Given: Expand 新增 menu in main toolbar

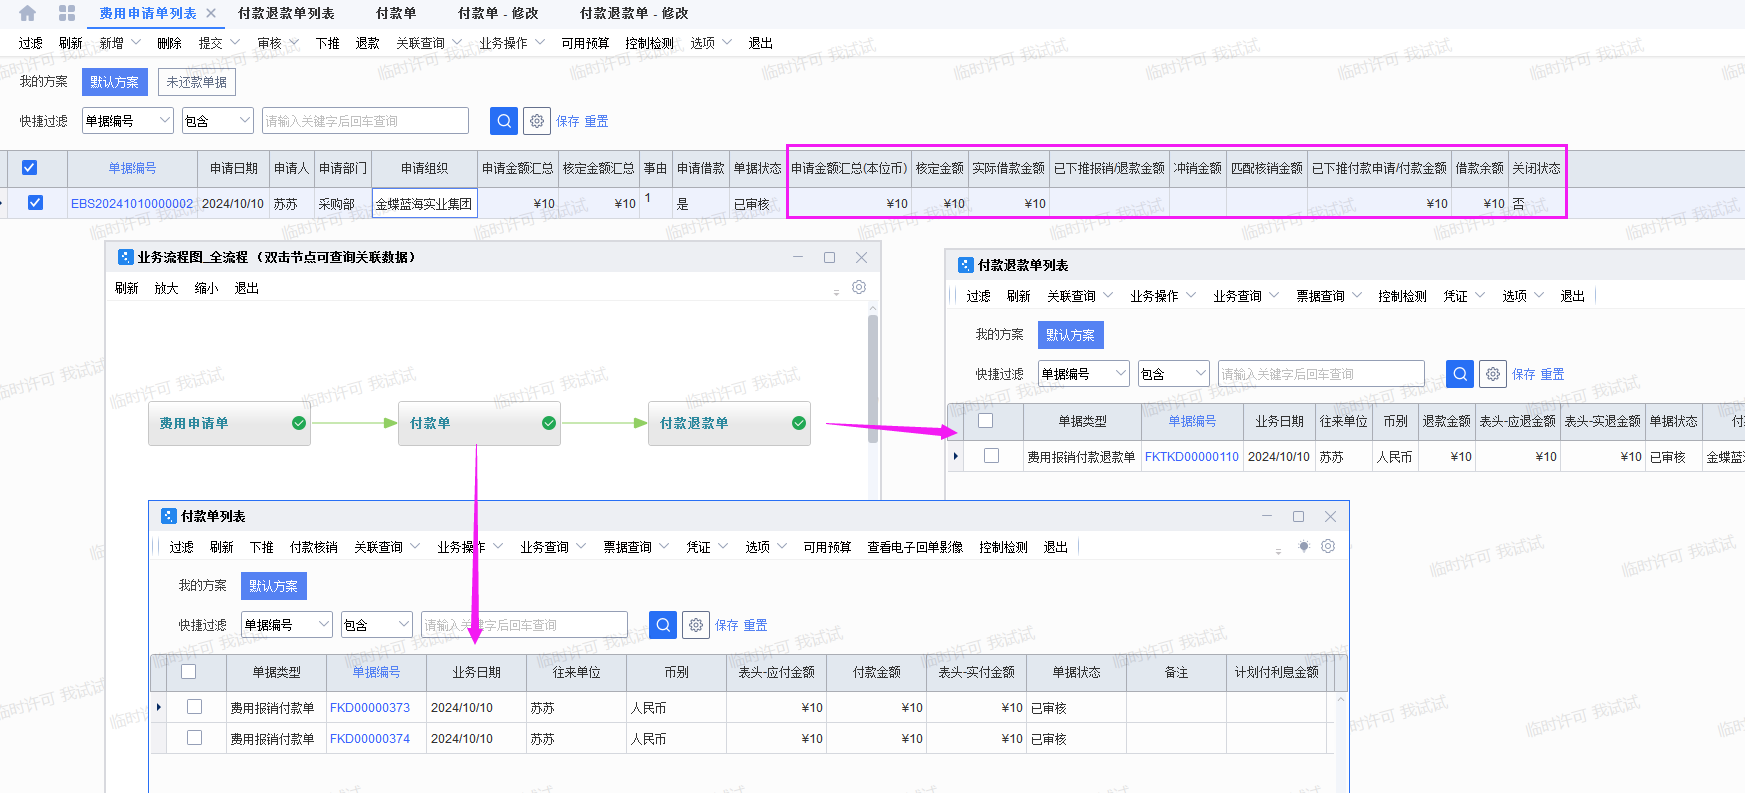Looking at the screenshot, I should pos(120,43).
